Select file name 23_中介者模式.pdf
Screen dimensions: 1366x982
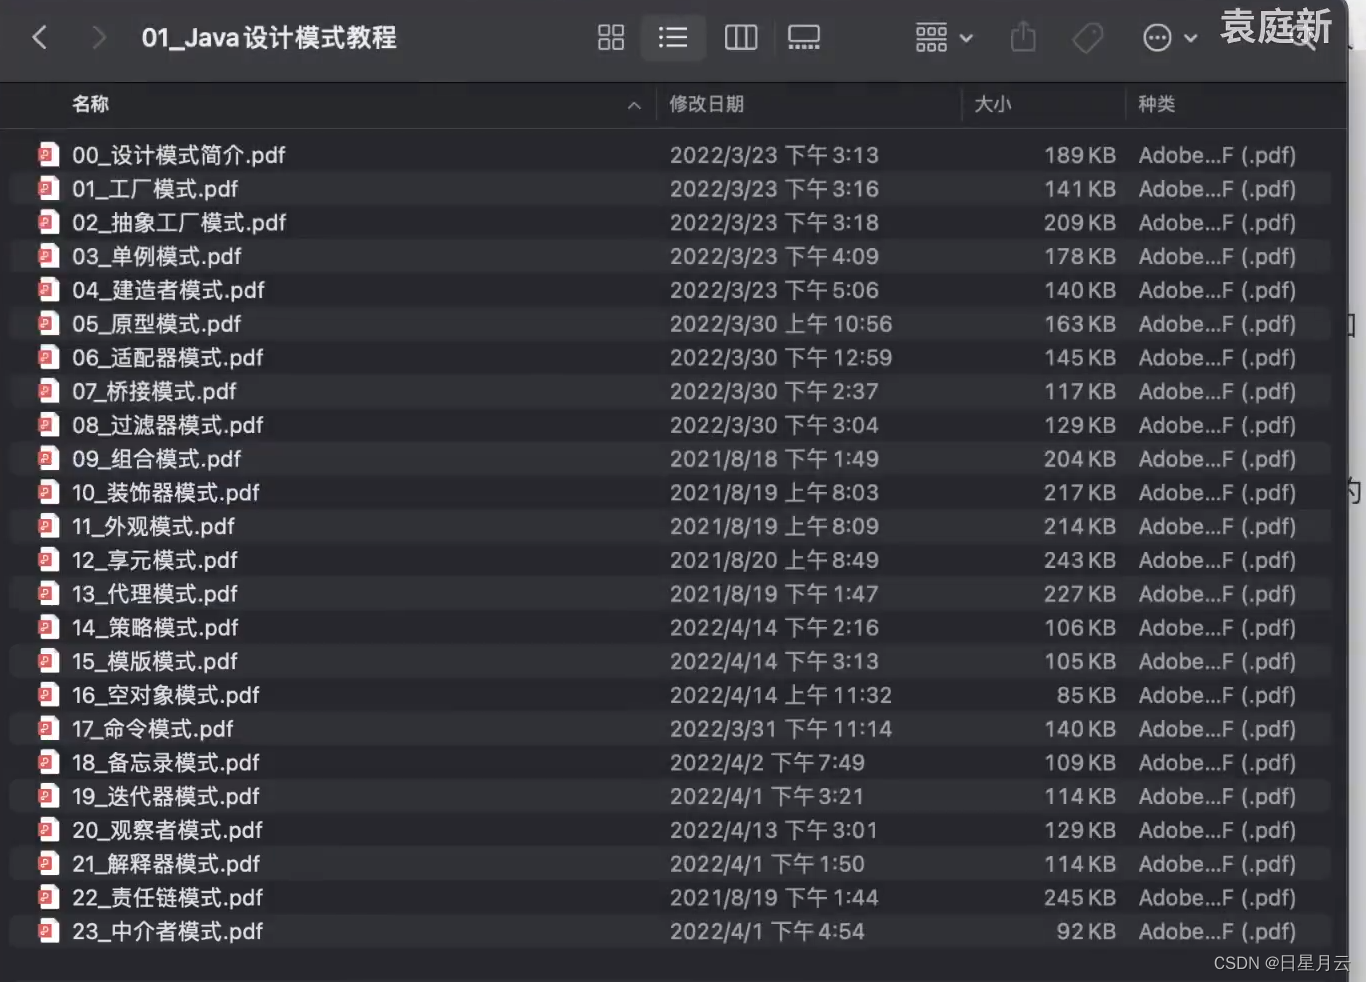[167, 931]
